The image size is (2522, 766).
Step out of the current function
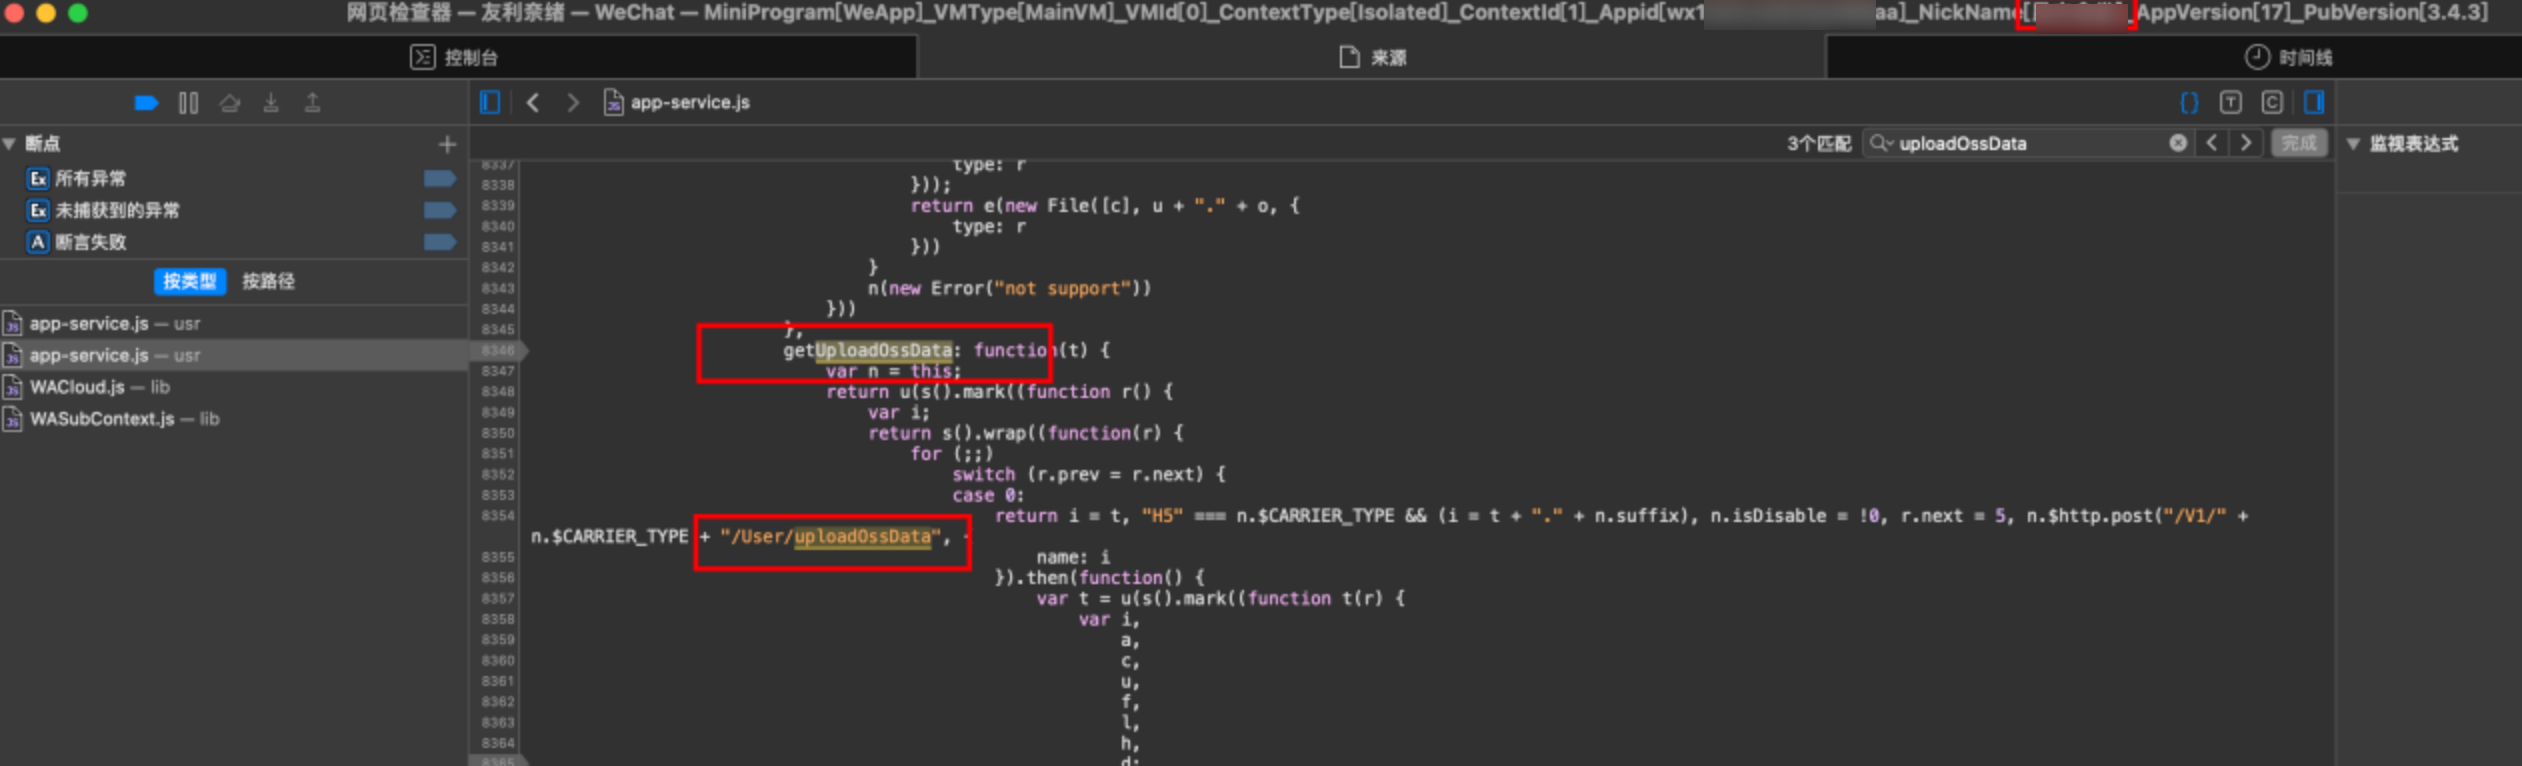coord(312,103)
